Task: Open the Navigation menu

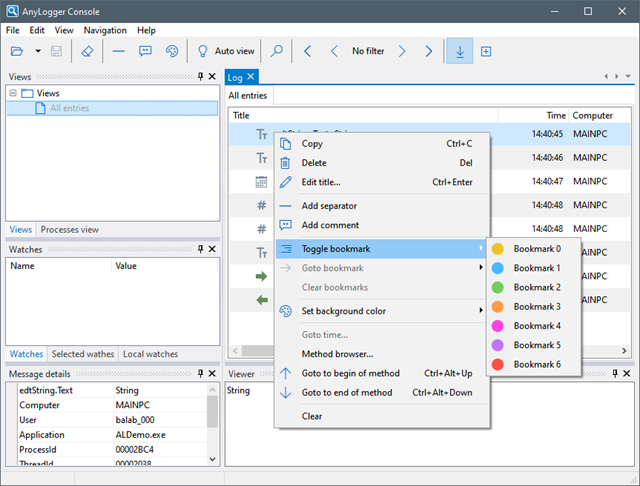Action: [105, 31]
